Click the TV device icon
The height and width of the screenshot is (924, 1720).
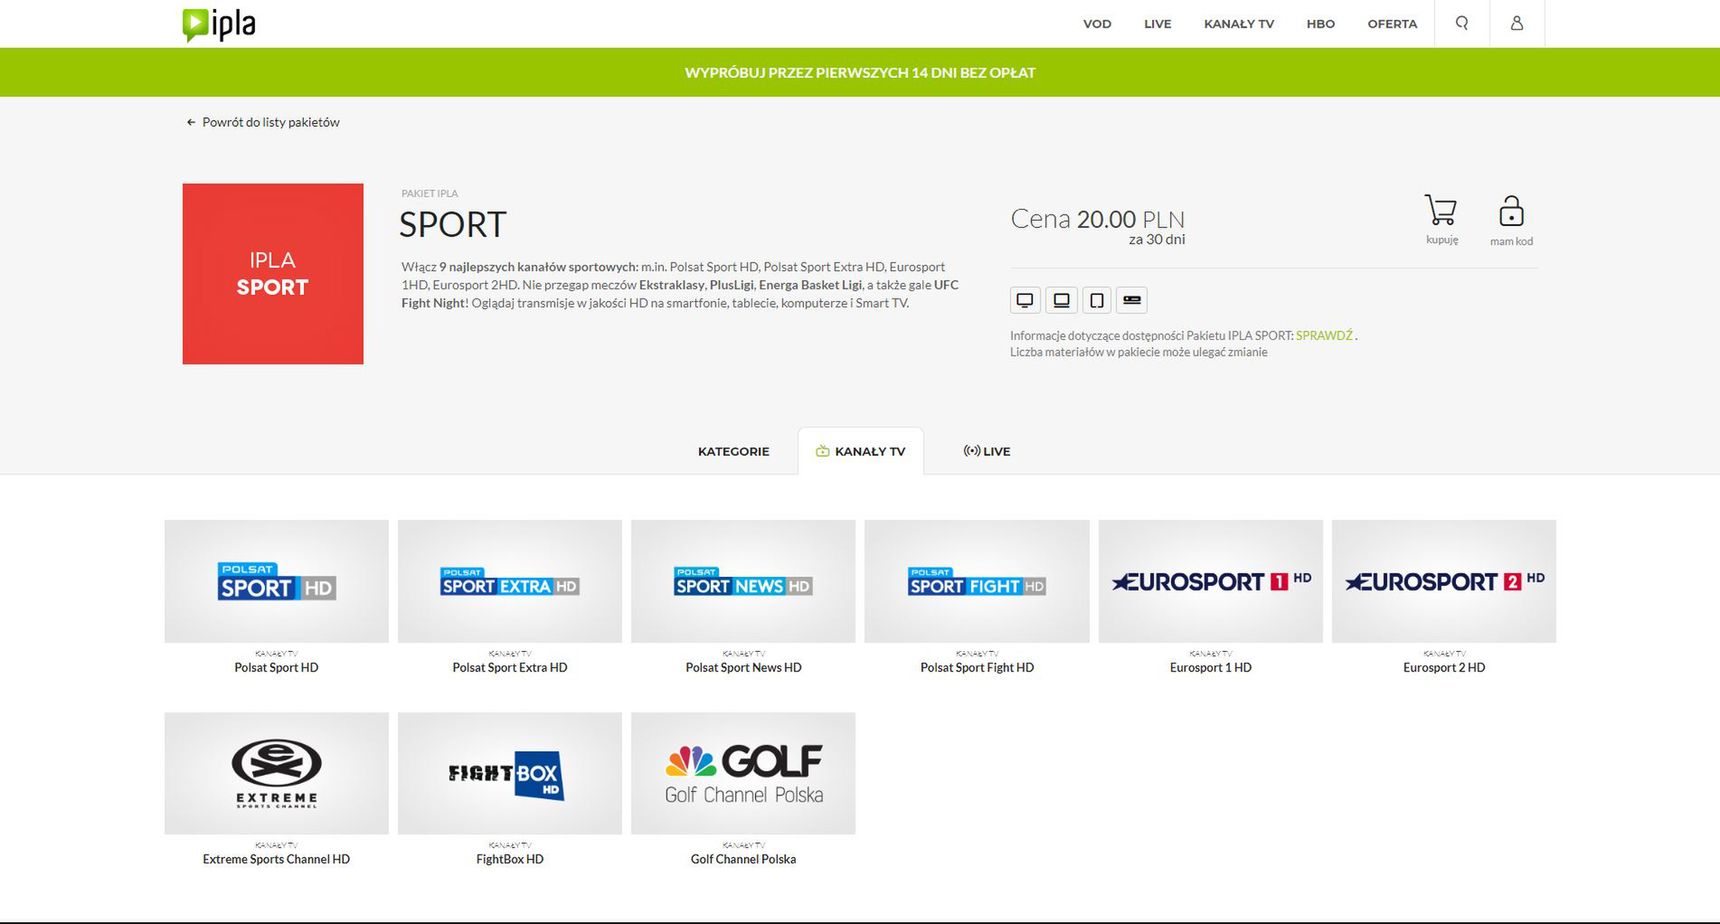point(1025,300)
